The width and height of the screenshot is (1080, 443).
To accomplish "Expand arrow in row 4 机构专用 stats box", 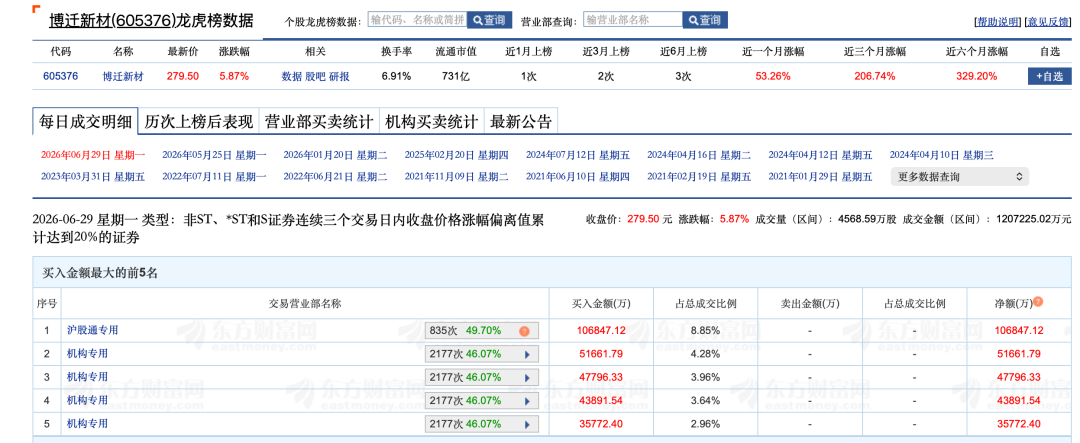I will tap(528, 400).
